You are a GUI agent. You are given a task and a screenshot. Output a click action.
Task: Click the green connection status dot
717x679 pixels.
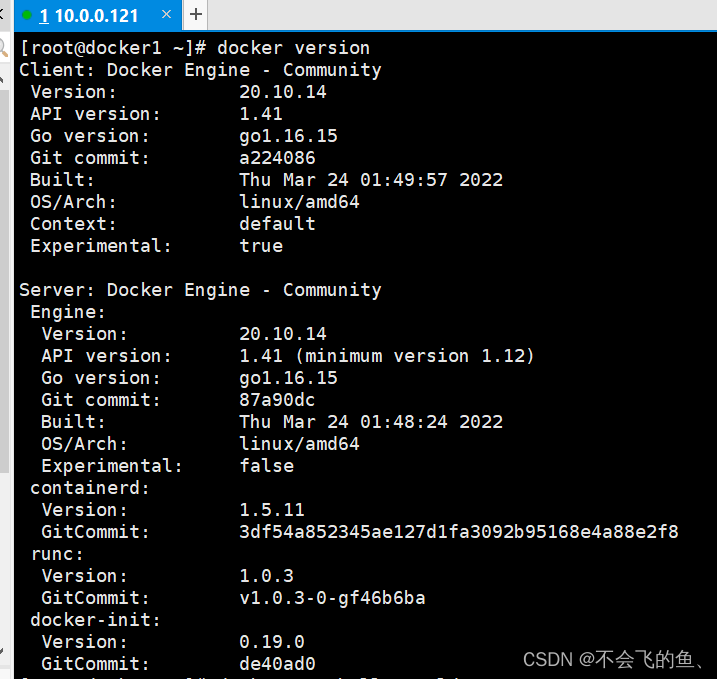27,16
